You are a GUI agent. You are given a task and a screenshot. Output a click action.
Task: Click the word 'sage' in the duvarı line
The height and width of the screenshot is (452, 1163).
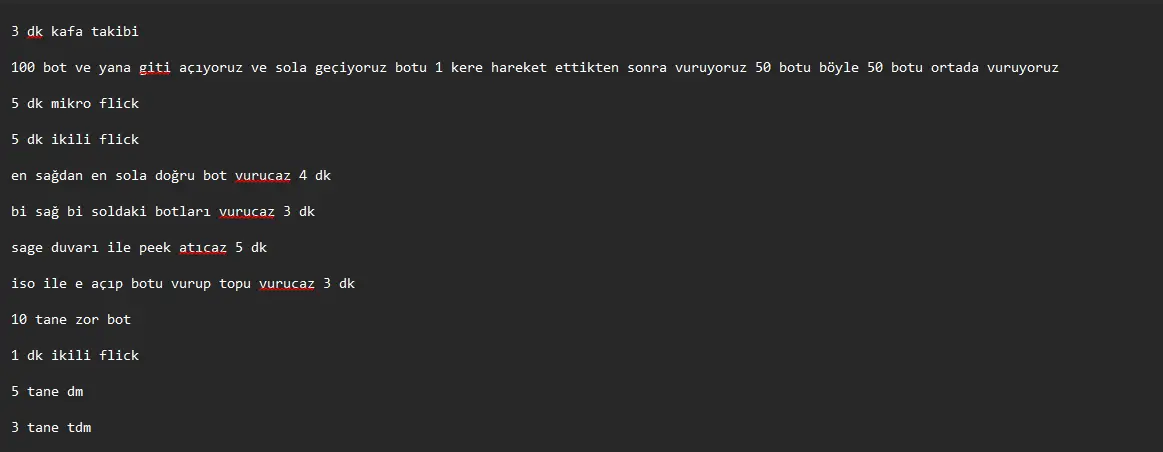coord(27,248)
